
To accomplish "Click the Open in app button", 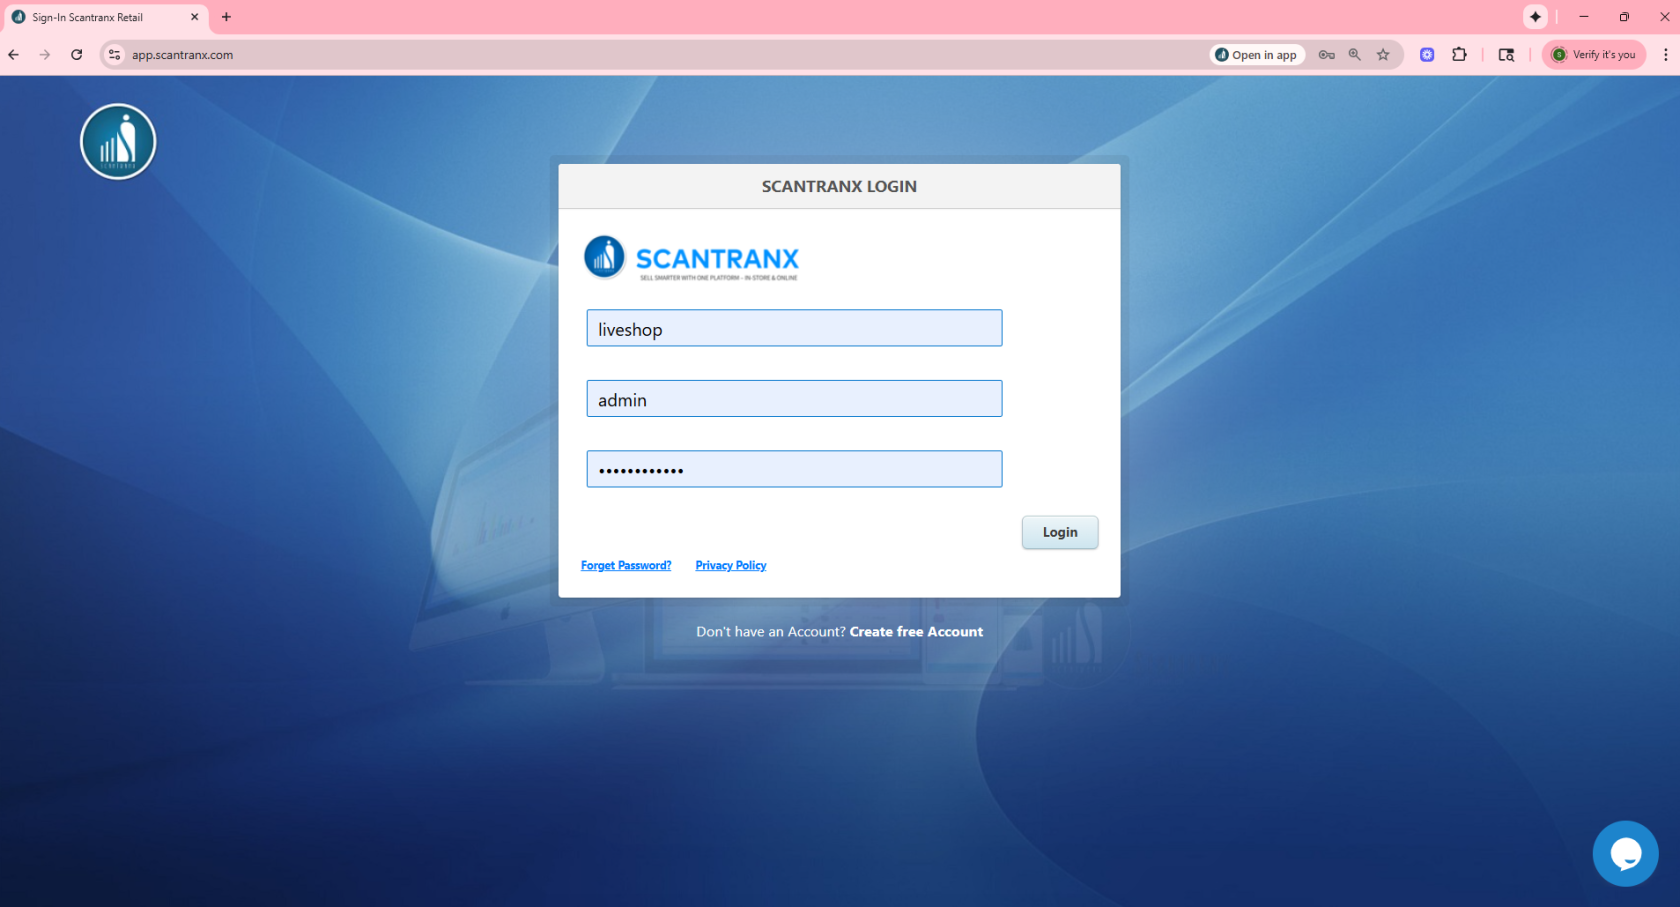I will point(1256,55).
